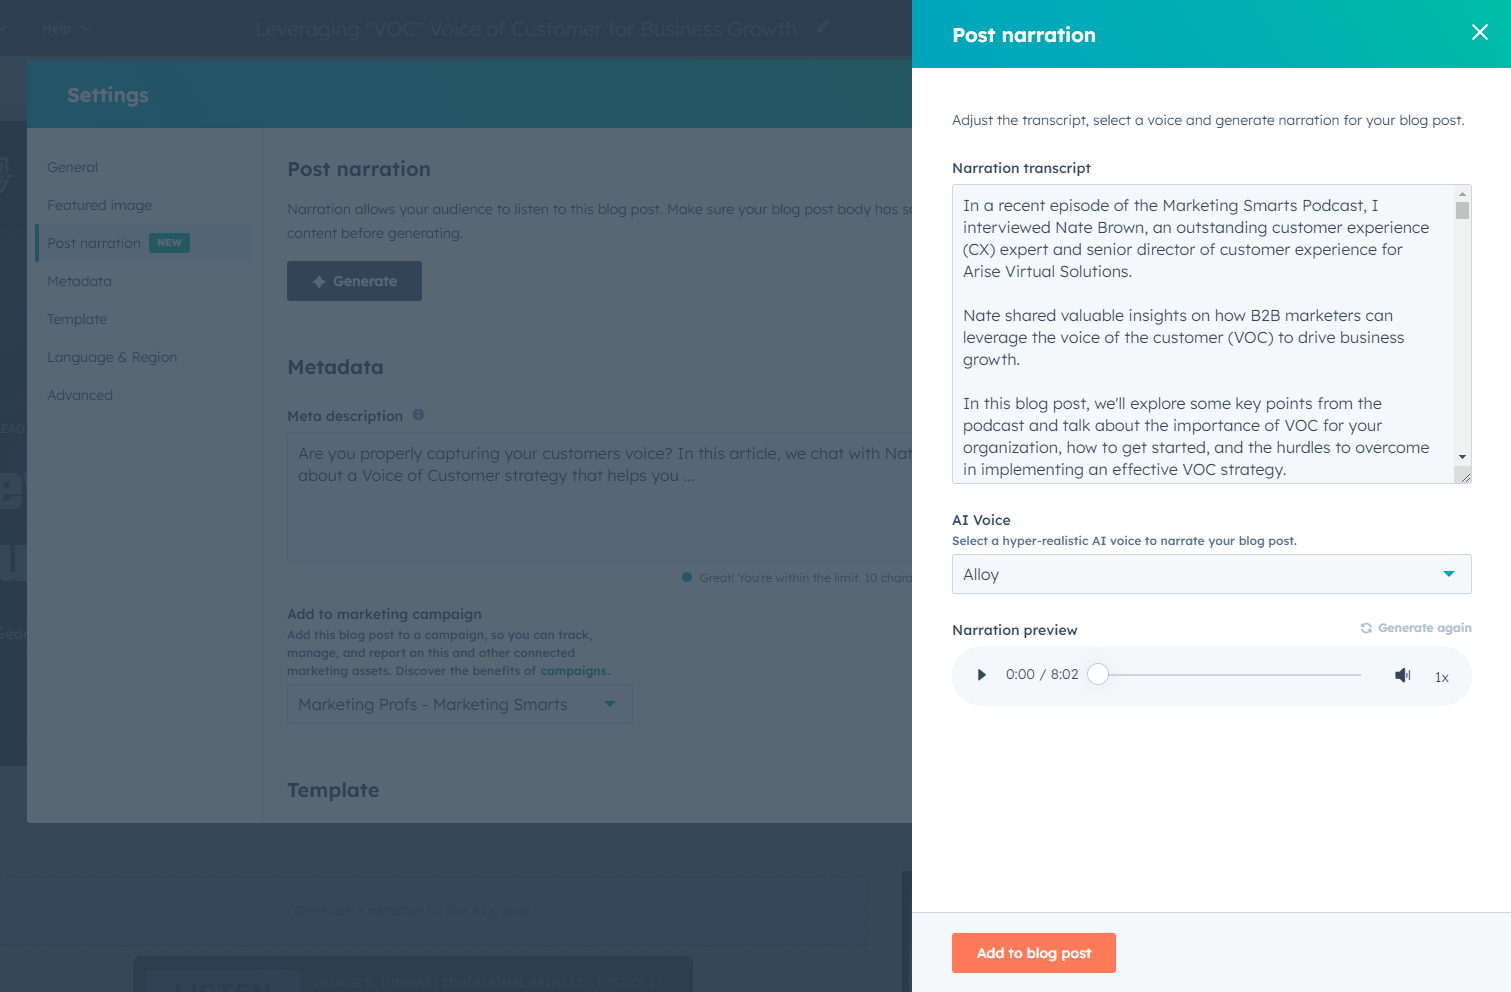Click Generate again
Image resolution: width=1511 pixels, height=992 pixels.
[1424, 627]
